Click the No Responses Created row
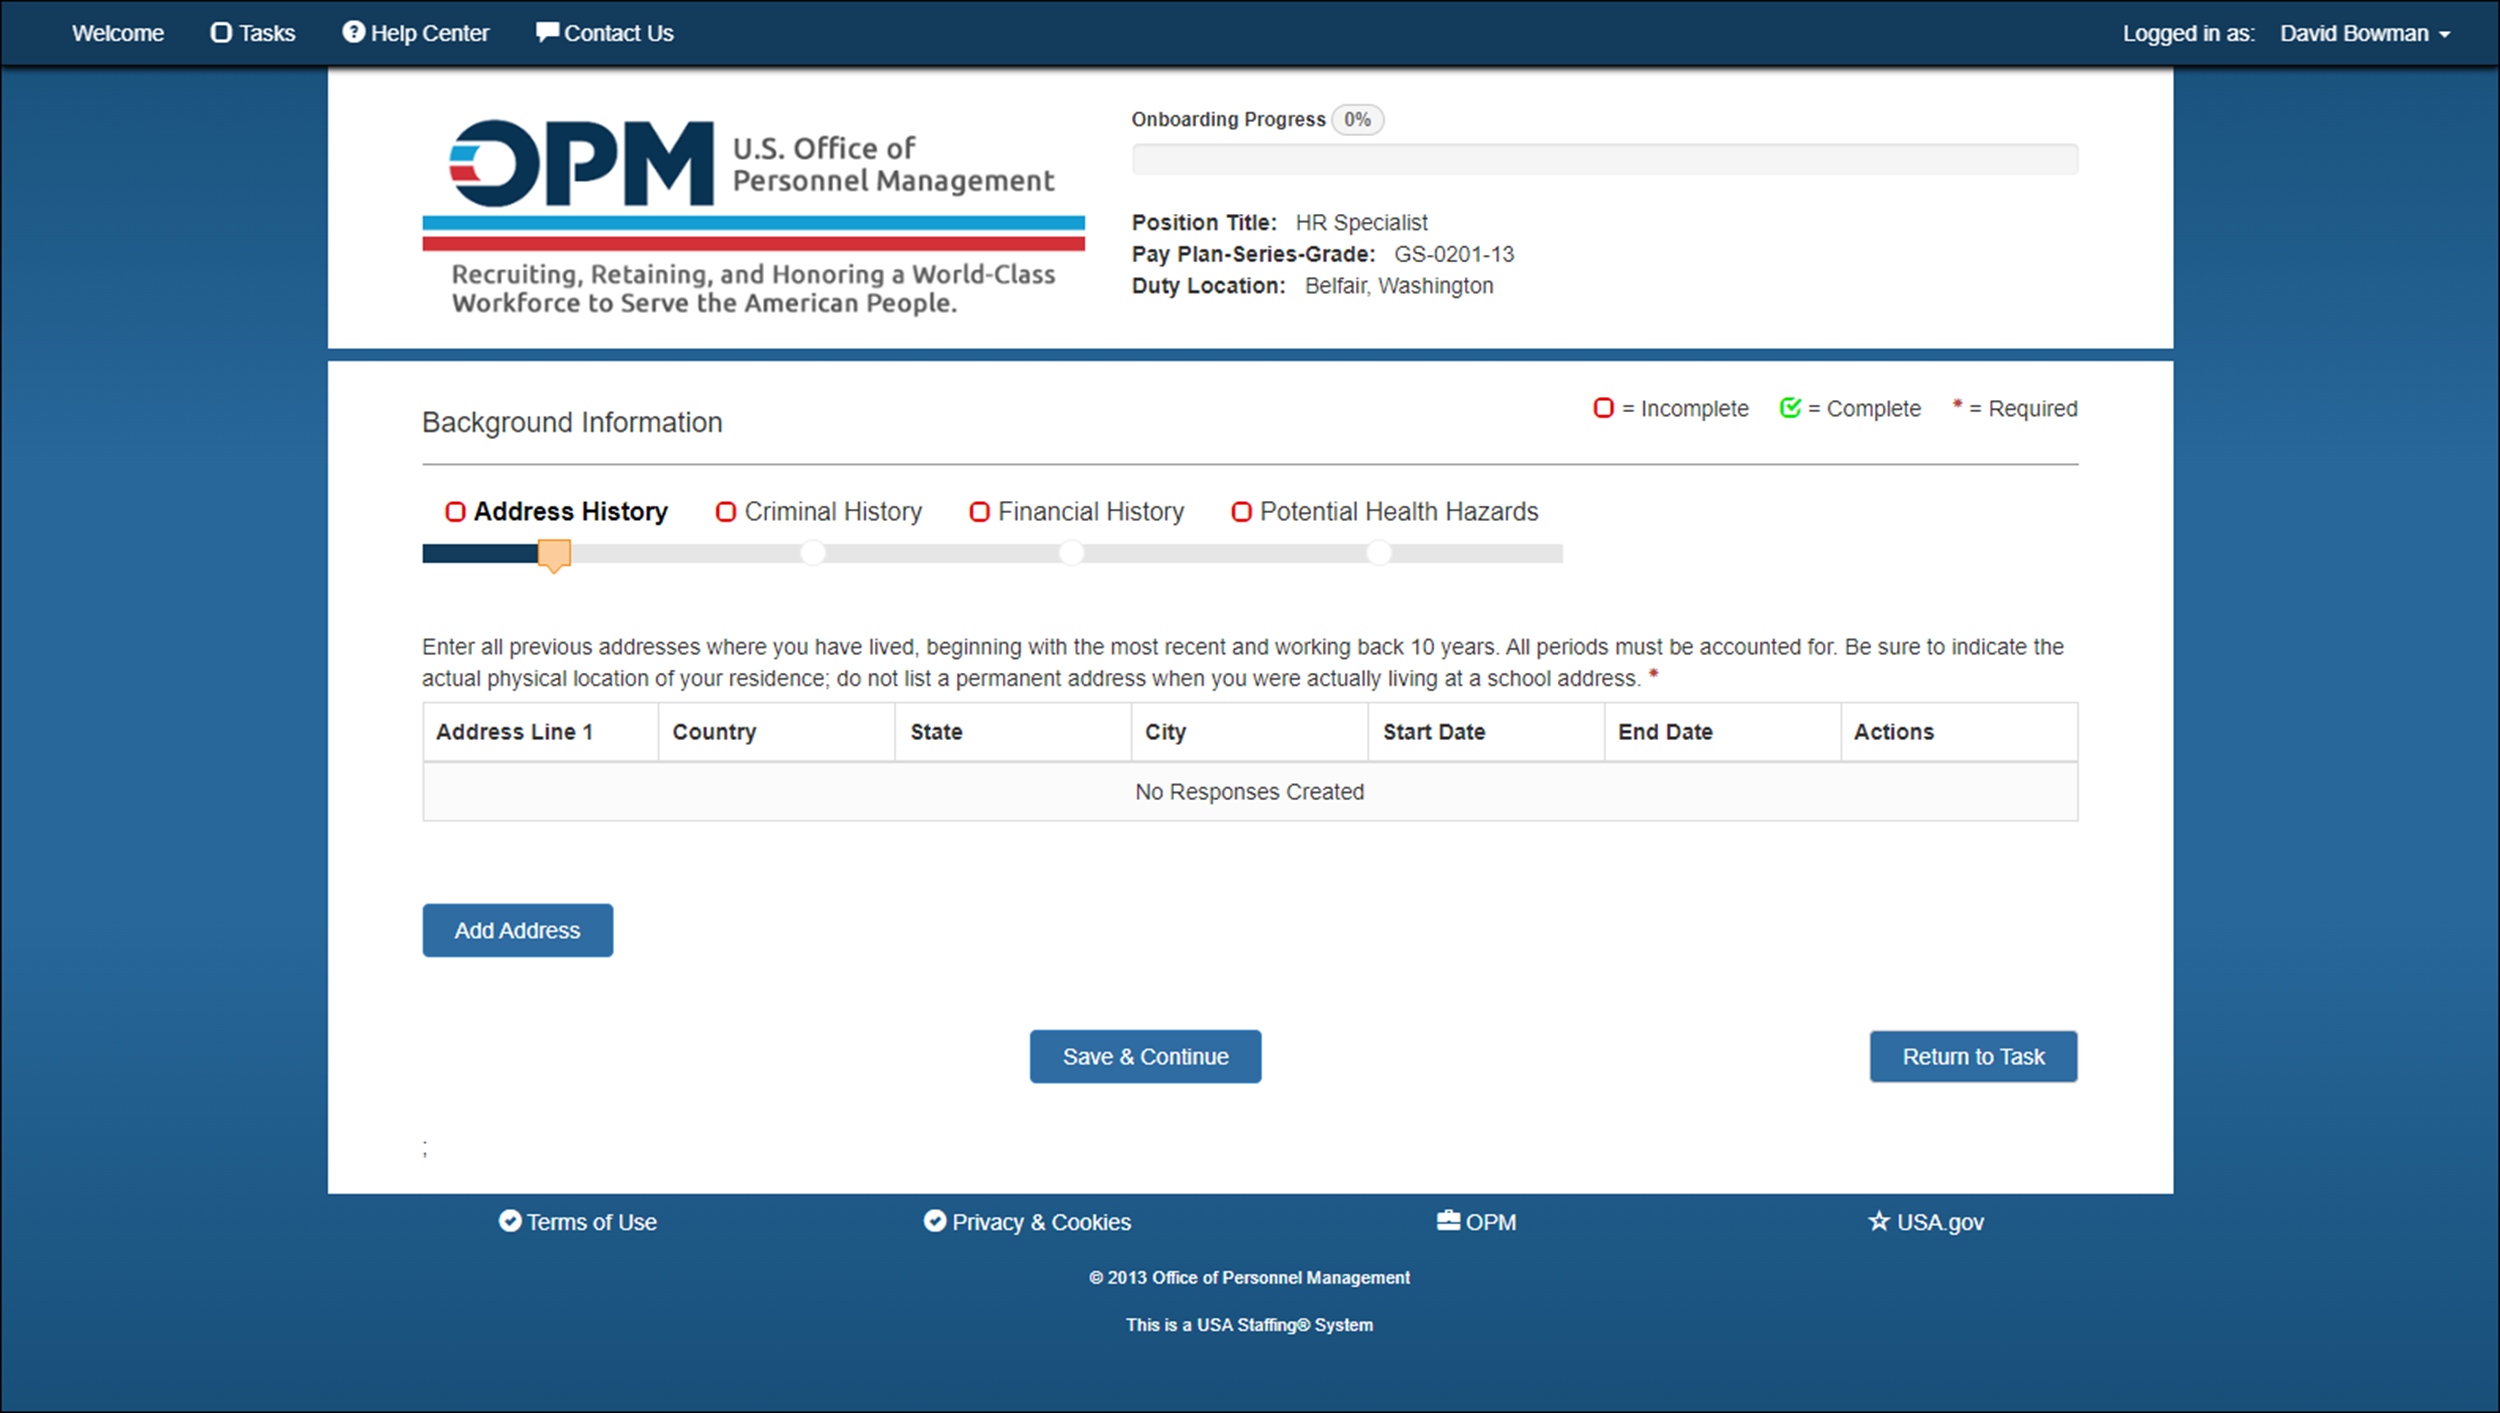Image resolution: width=2500 pixels, height=1413 pixels. tap(1250, 792)
